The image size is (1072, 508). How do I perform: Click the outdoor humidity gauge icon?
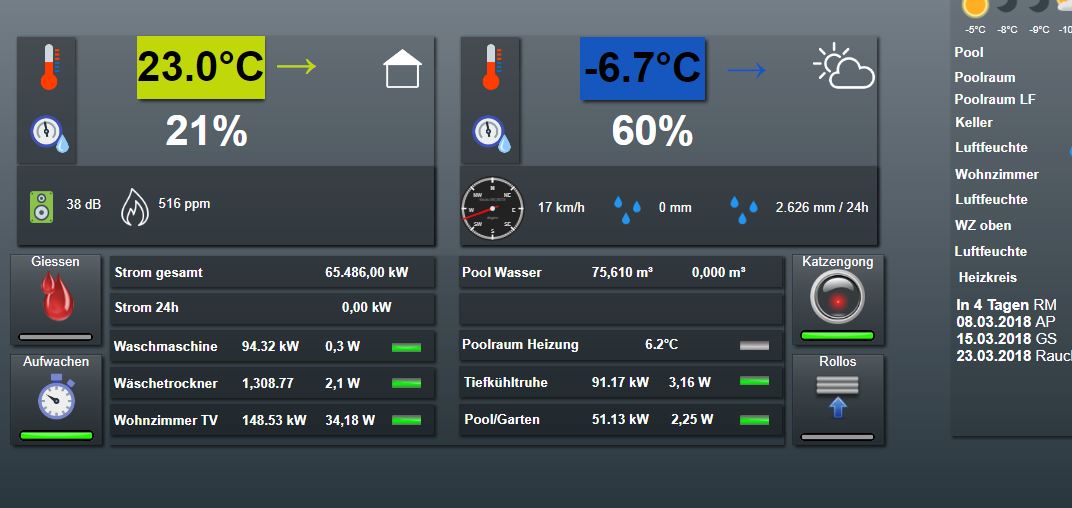[x=491, y=133]
